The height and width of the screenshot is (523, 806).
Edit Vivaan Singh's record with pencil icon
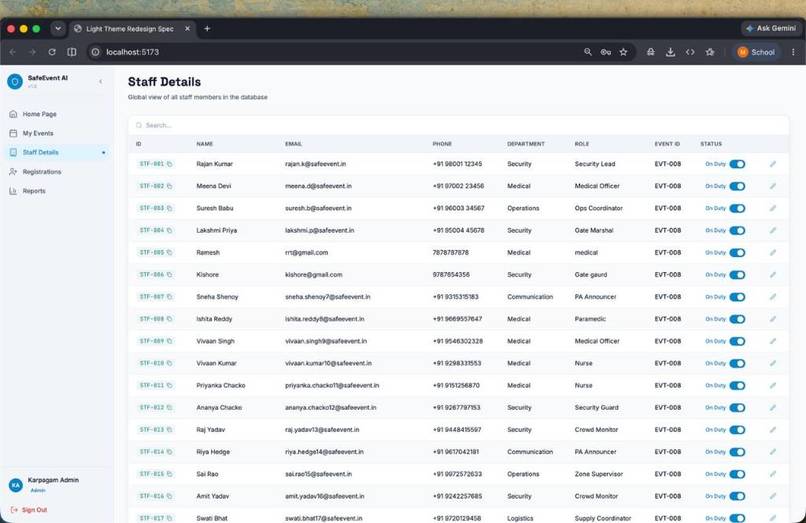click(773, 341)
